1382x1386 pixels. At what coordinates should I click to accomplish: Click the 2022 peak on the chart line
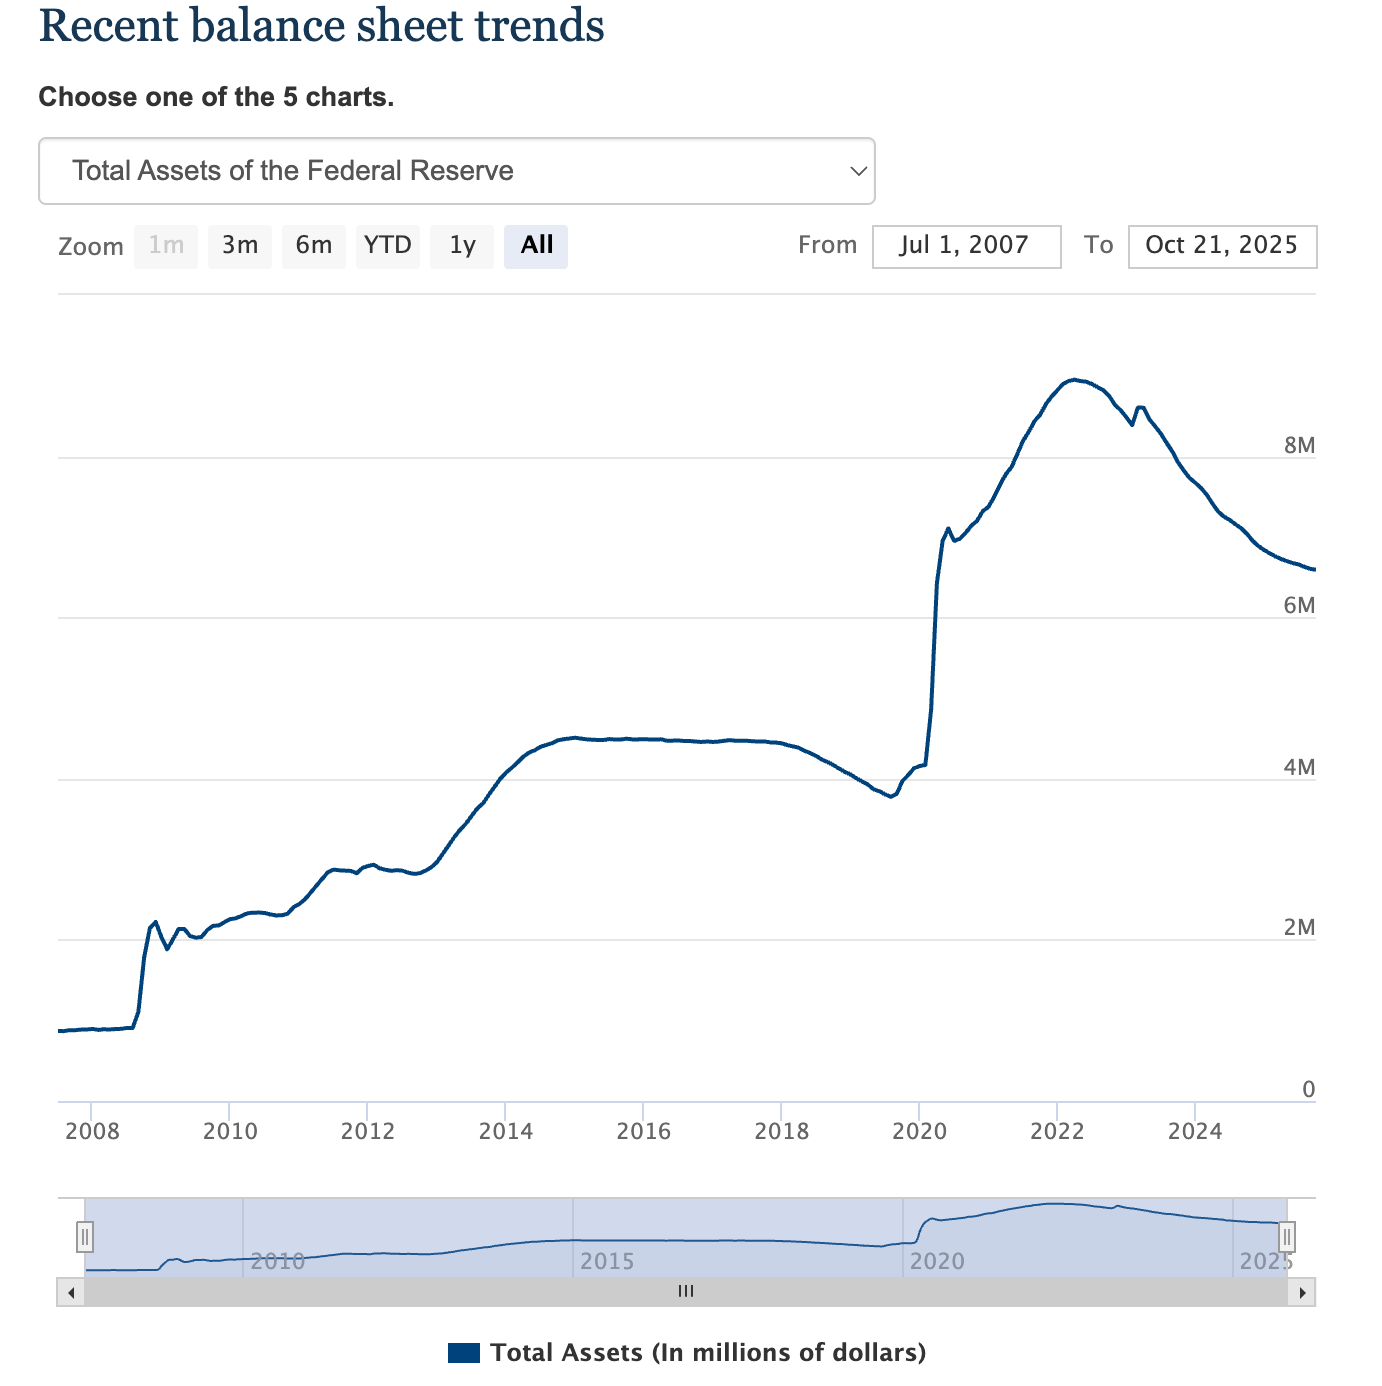pos(1074,380)
